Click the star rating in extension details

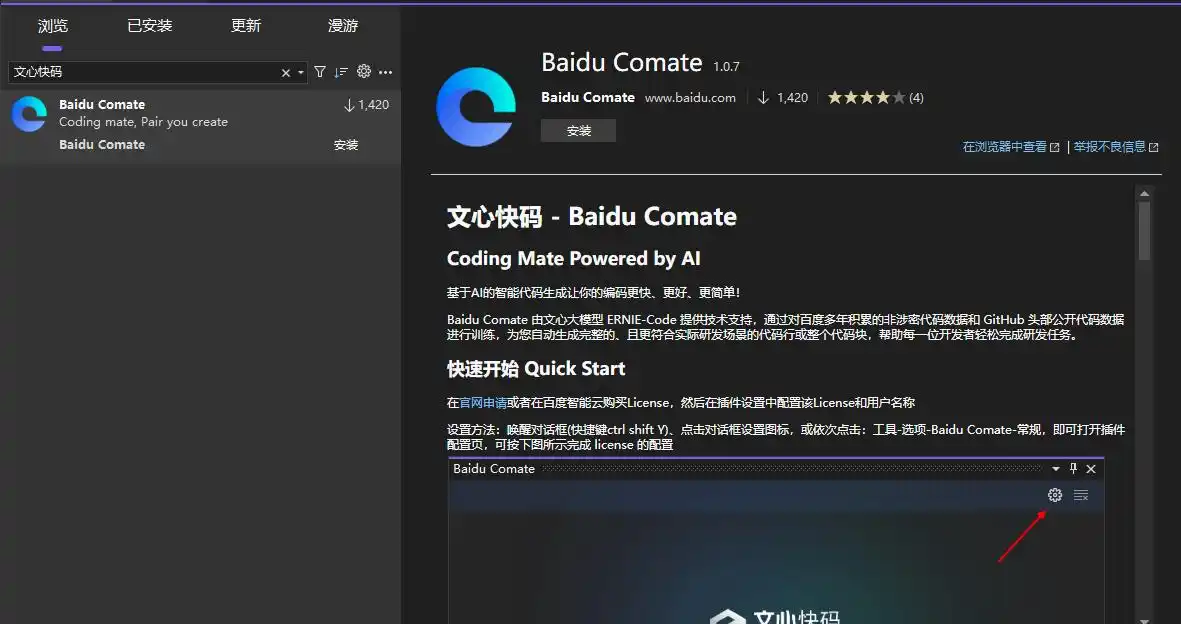point(866,98)
